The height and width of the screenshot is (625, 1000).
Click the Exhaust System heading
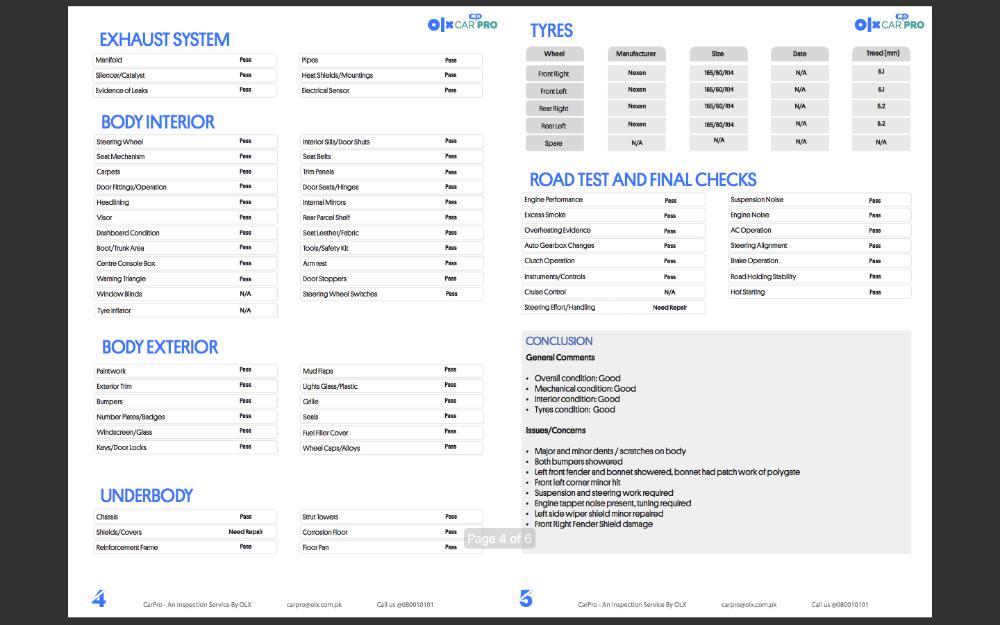pyautogui.click(x=164, y=40)
